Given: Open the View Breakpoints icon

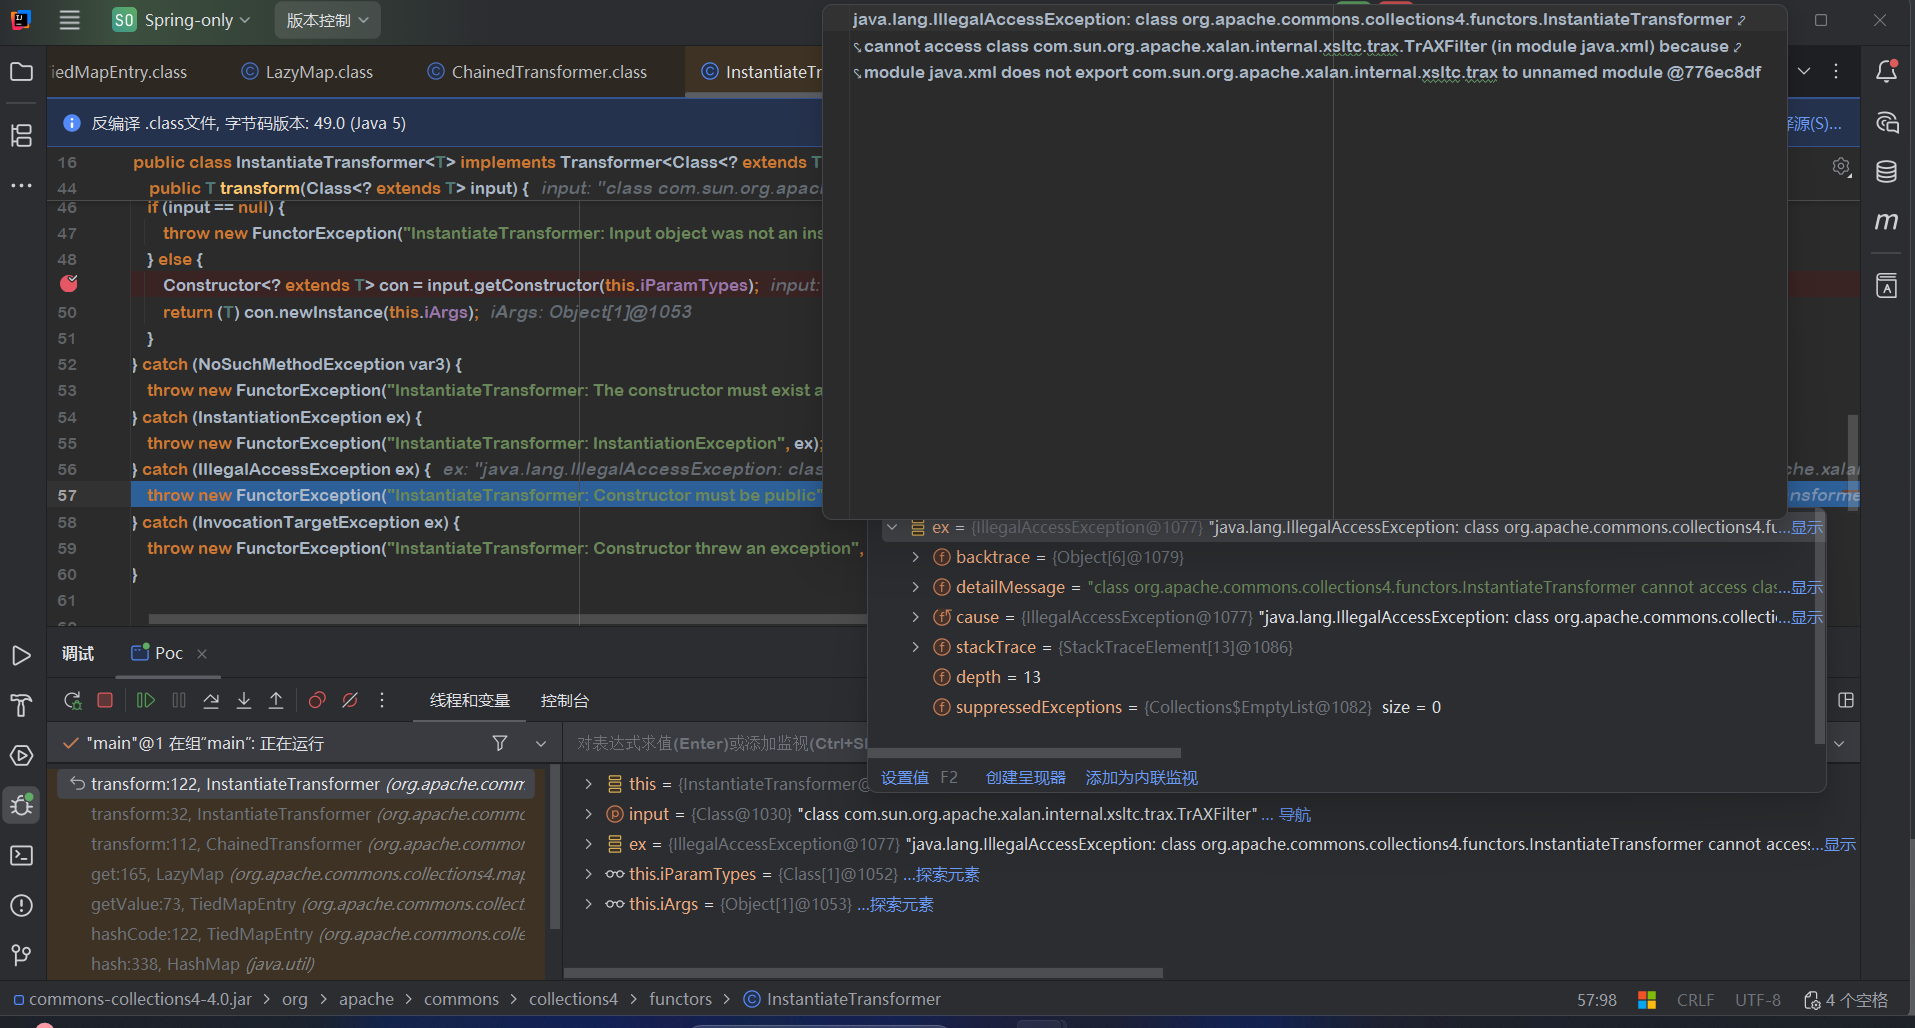Looking at the screenshot, I should tap(317, 701).
